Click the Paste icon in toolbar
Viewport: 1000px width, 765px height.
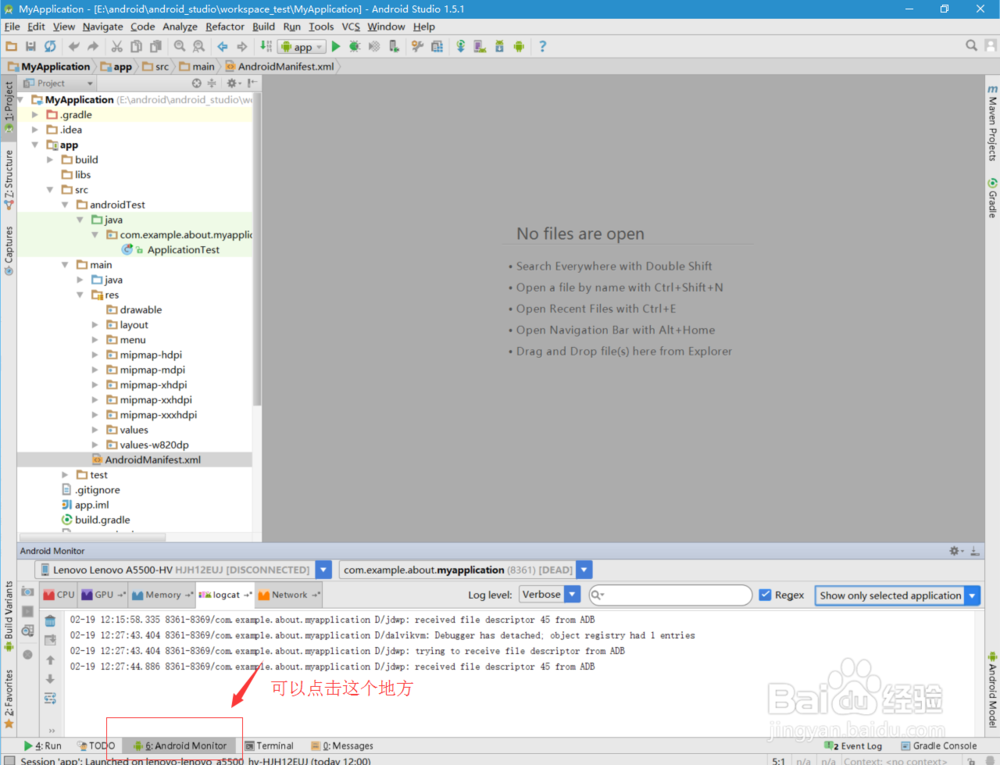[x=156, y=47]
